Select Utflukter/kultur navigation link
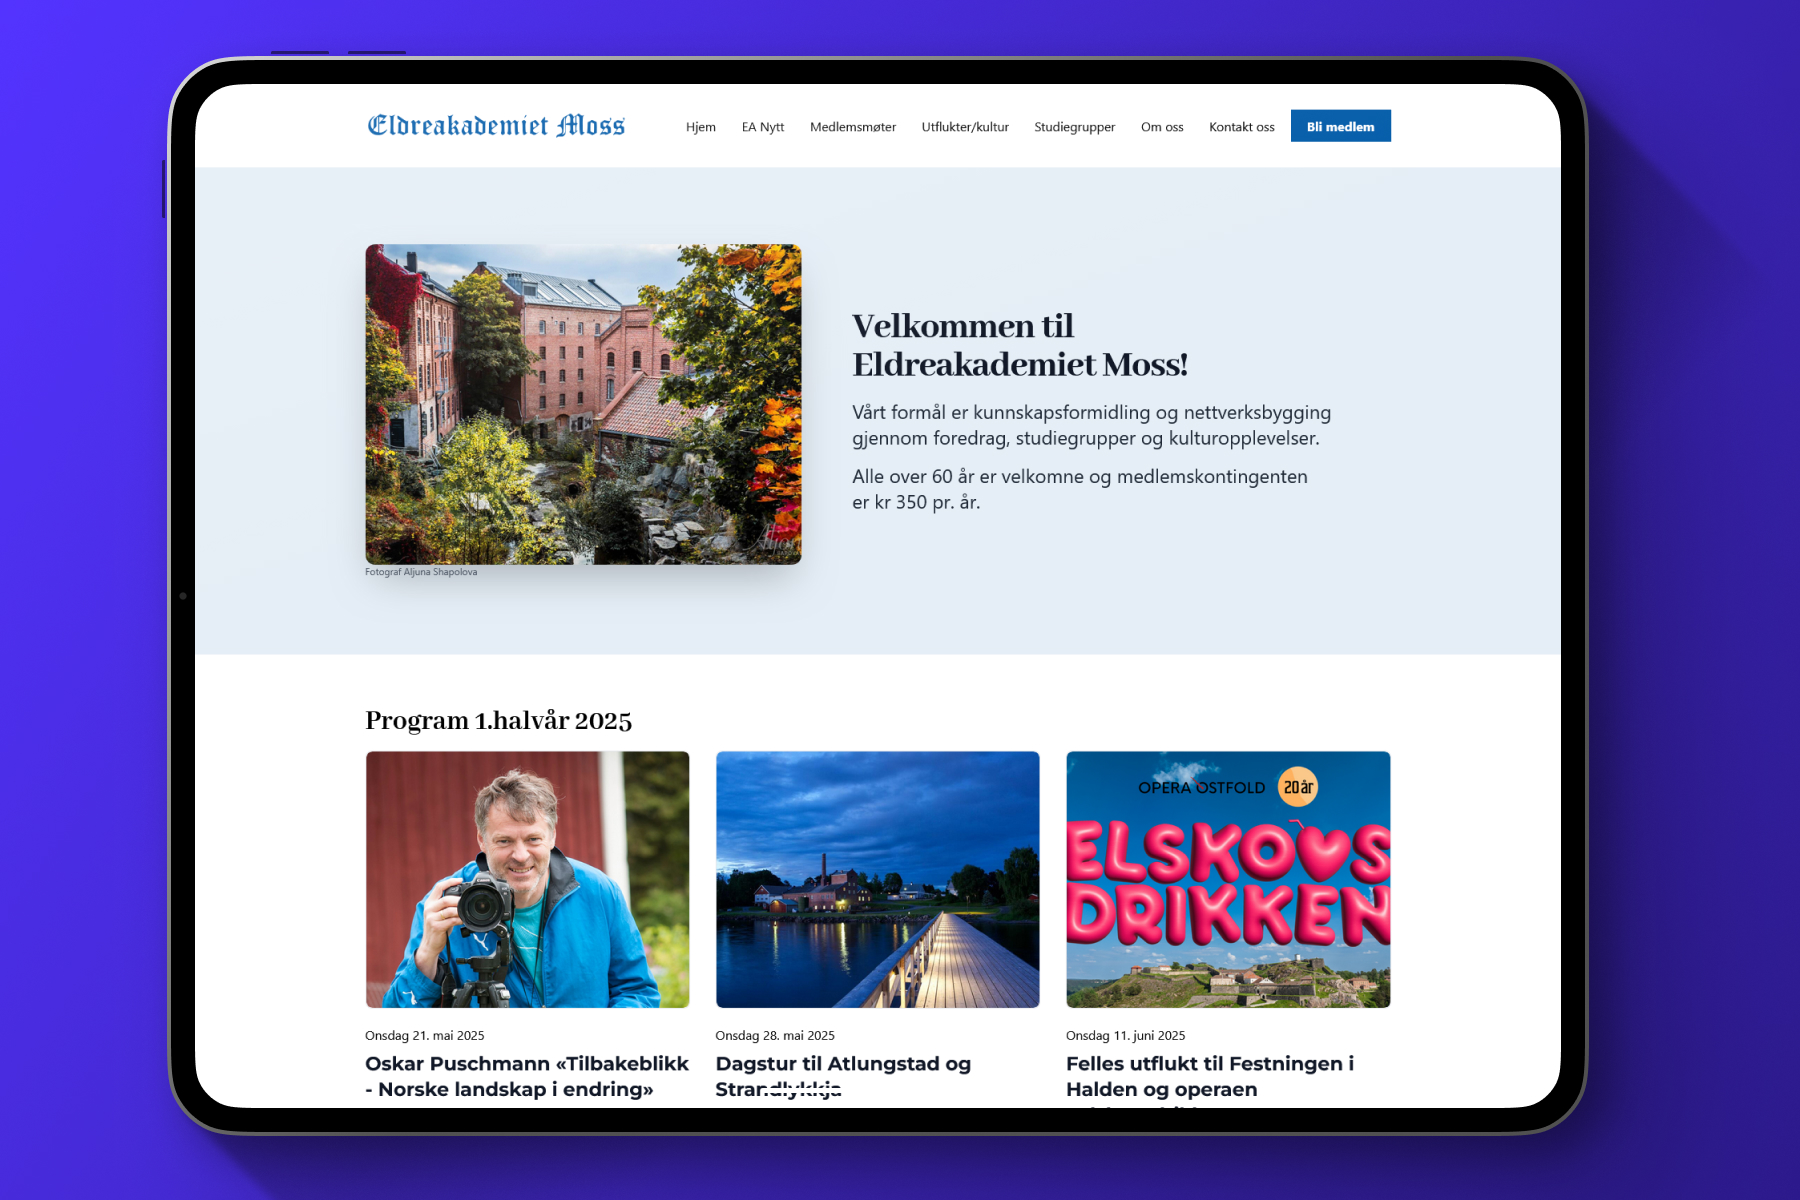The height and width of the screenshot is (1200, 1800). pyautogui.click(x=965, y=127)
